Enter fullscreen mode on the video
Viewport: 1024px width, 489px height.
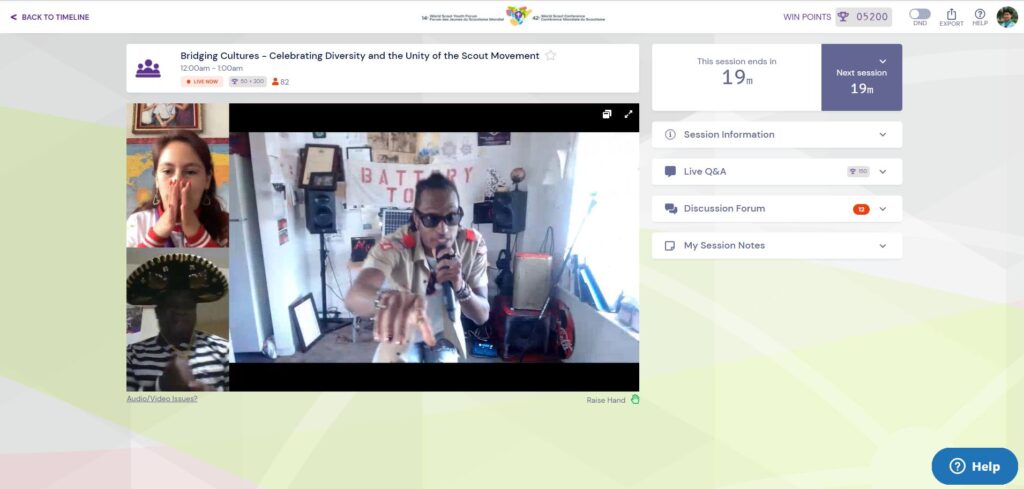[x=628, y=114]
